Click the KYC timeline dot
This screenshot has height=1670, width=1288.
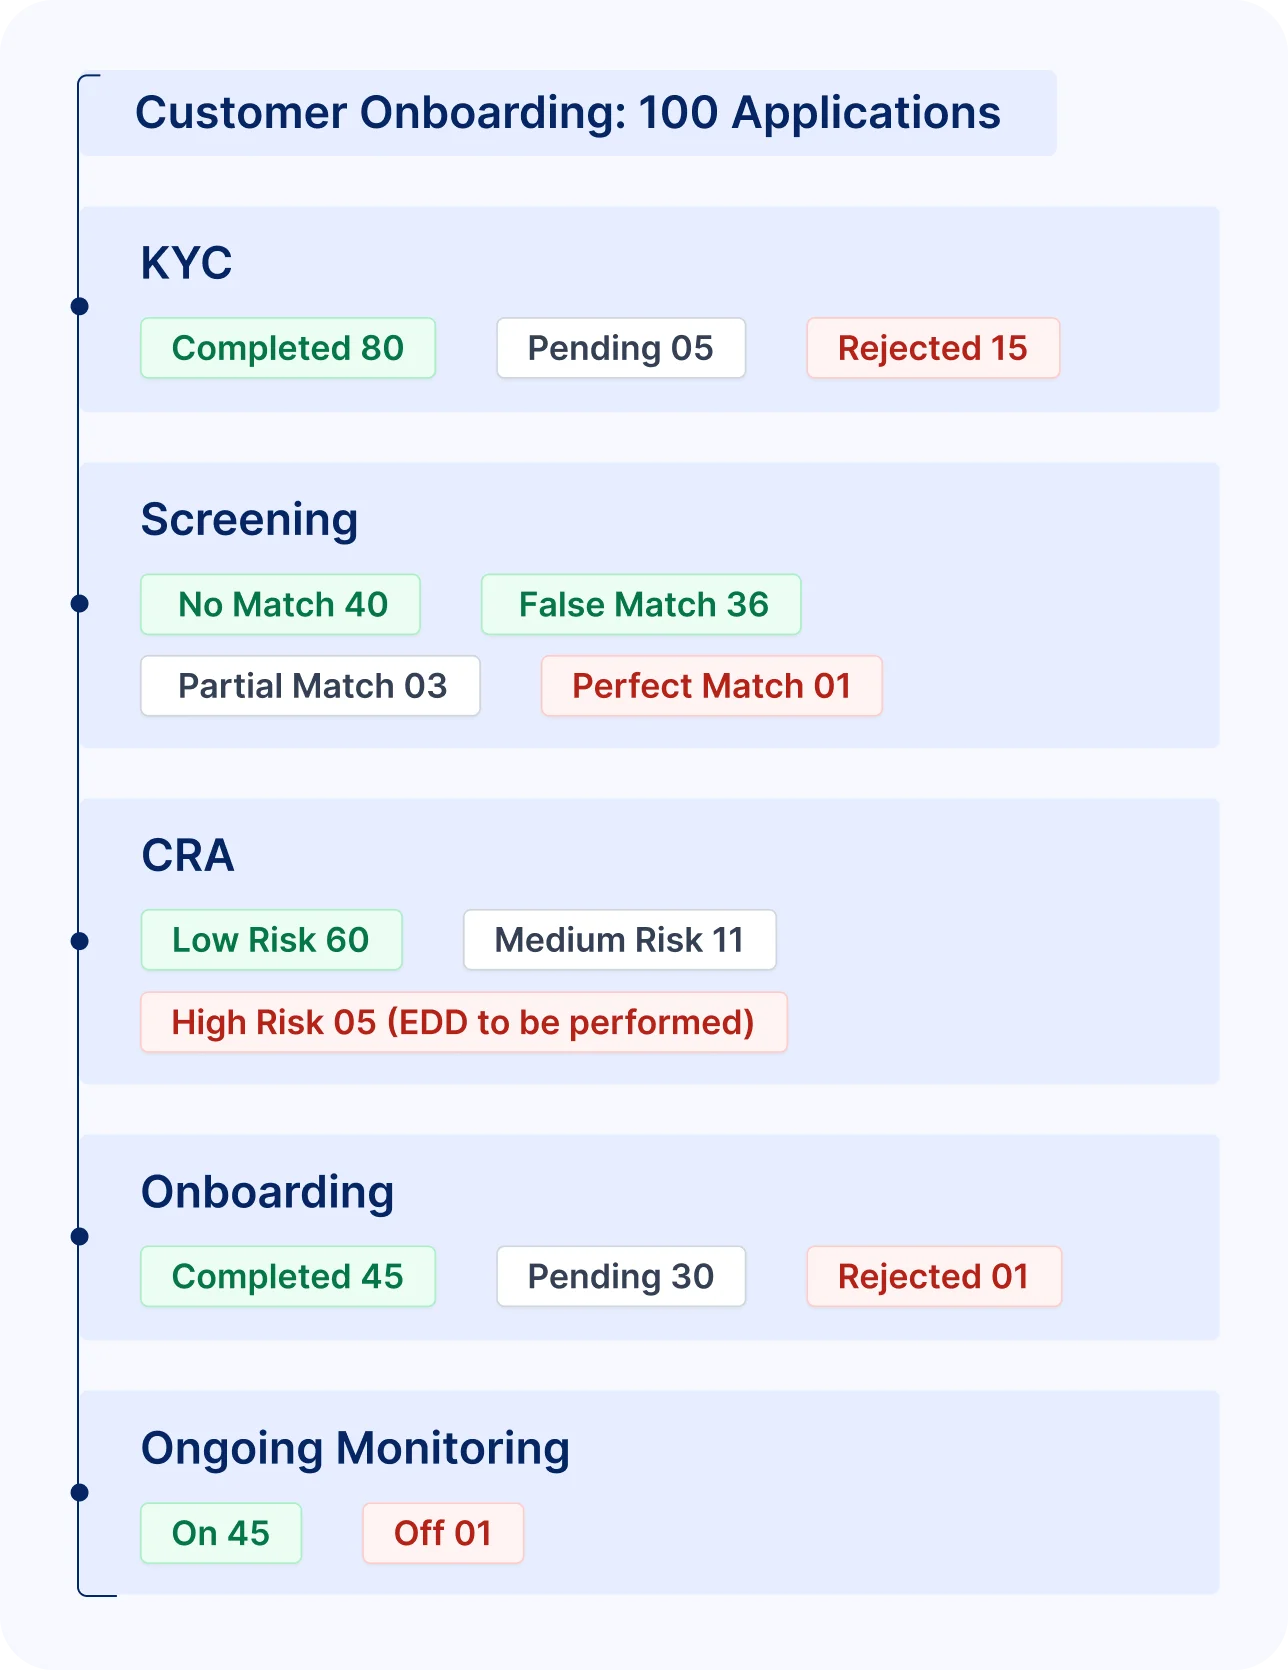pos(80,306)
